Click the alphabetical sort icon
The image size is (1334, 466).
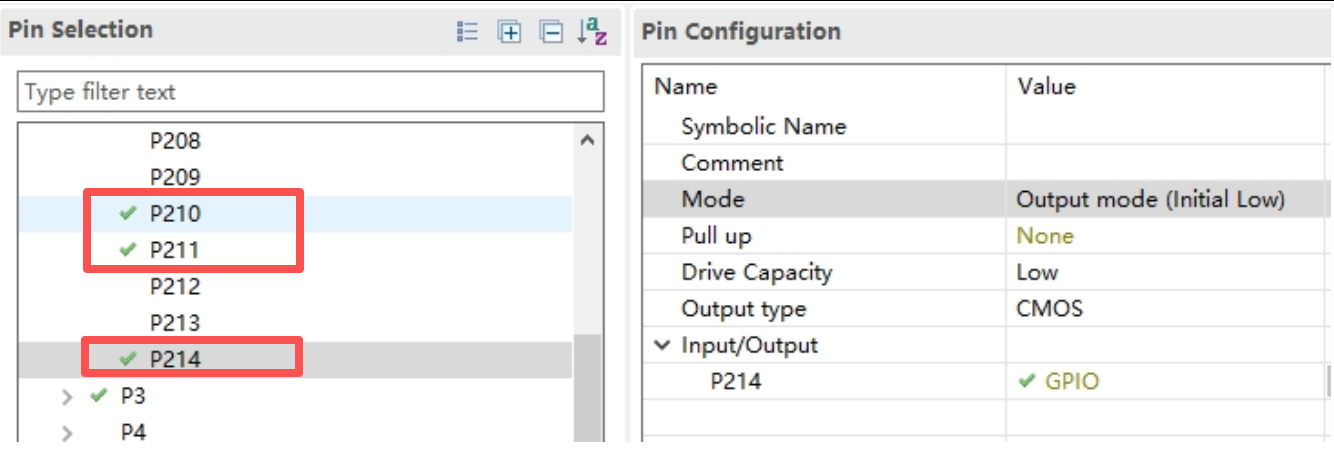point(592,32)
